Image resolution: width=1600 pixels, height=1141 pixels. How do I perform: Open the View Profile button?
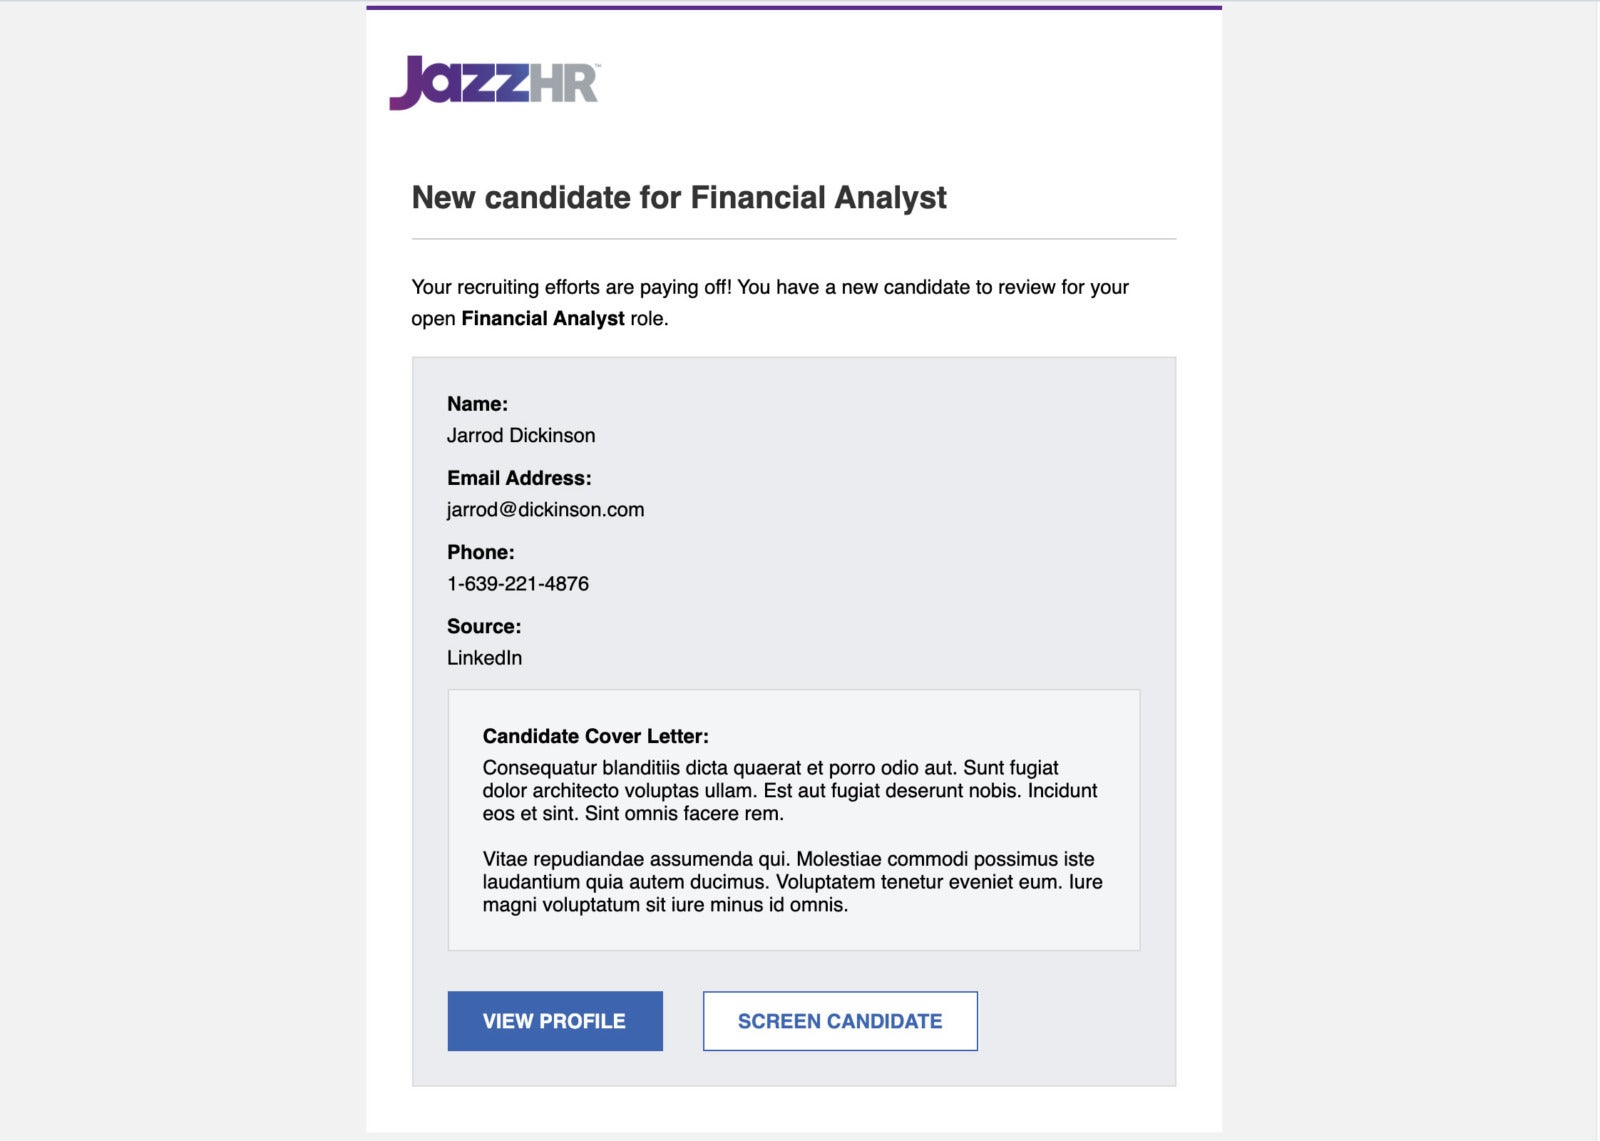point(555,1021)
